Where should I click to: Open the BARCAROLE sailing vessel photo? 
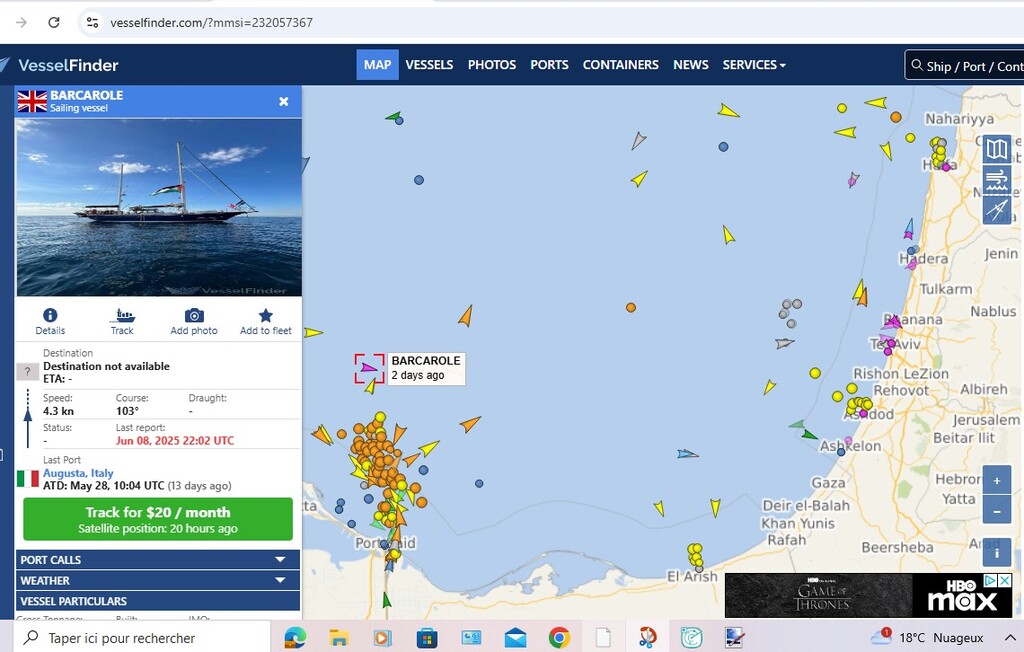[x=159, y=207]
